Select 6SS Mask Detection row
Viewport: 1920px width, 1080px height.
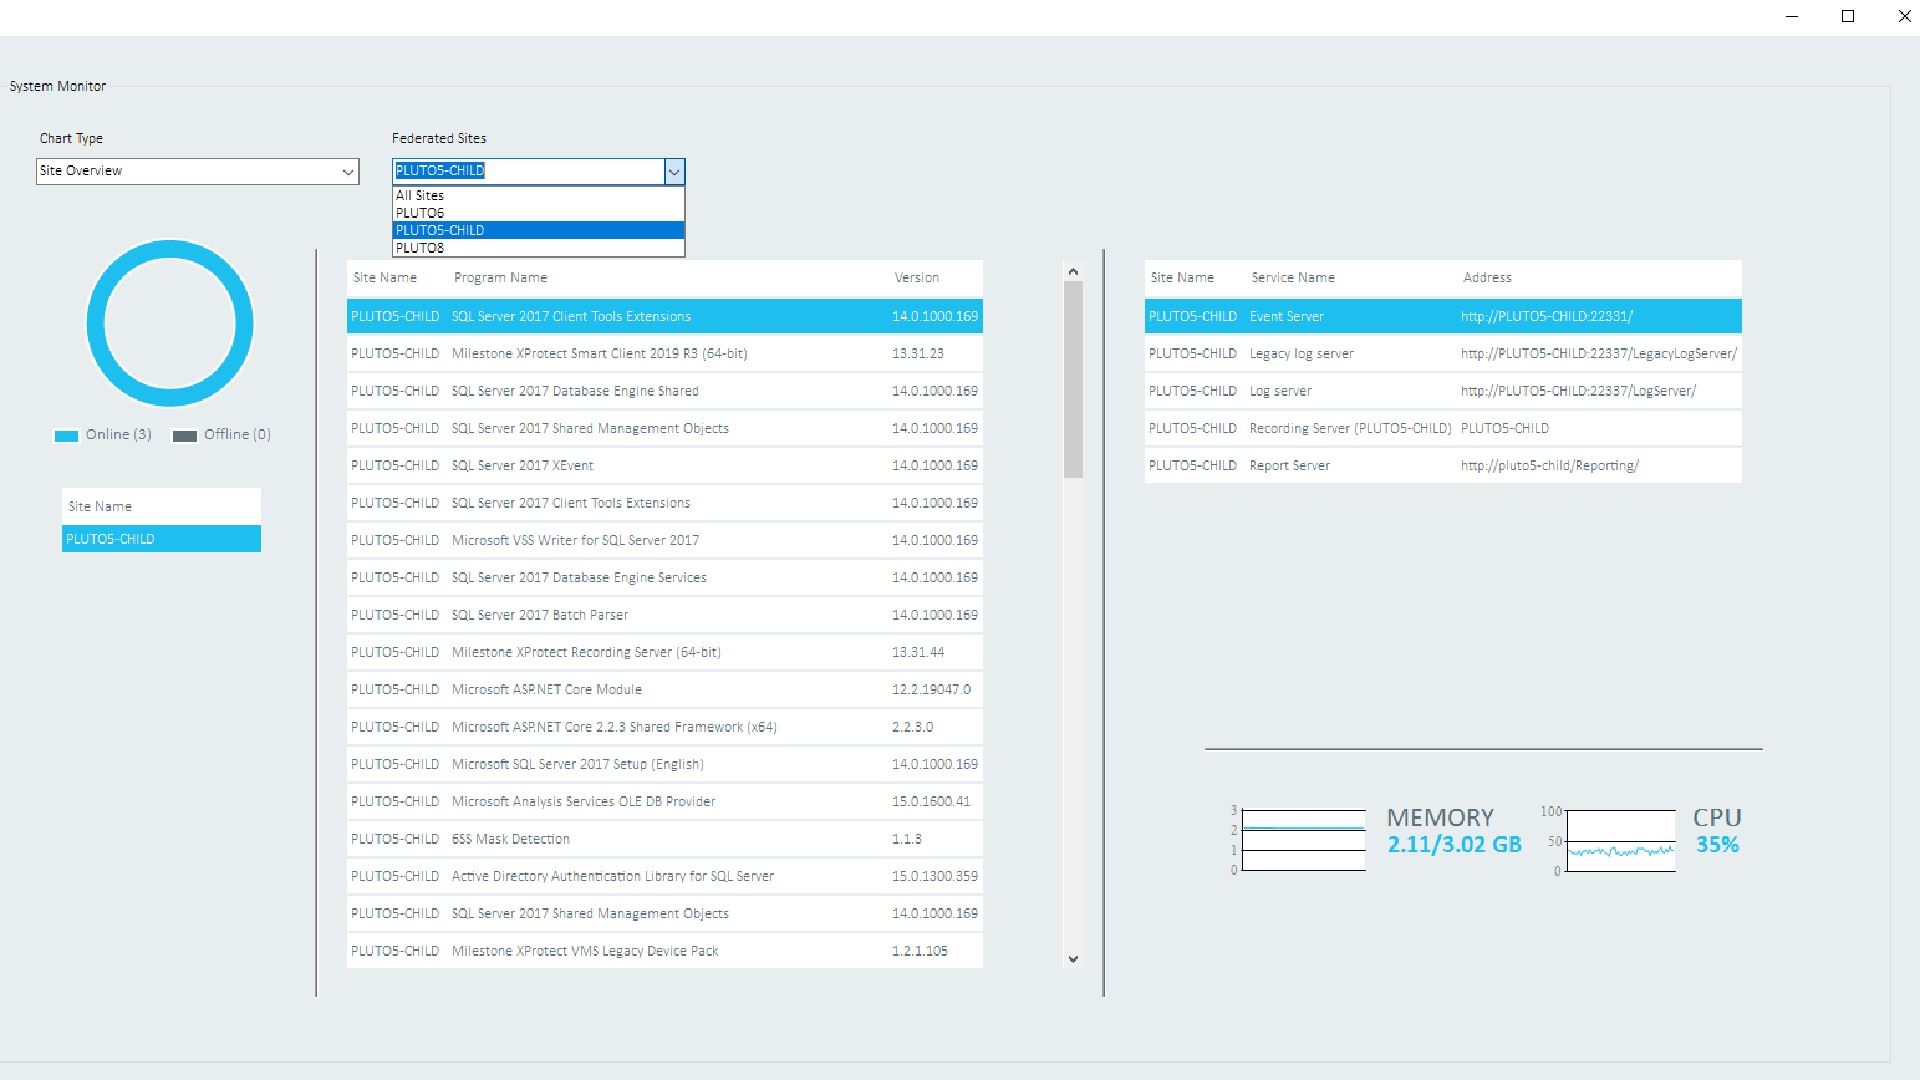pos(665,839)
